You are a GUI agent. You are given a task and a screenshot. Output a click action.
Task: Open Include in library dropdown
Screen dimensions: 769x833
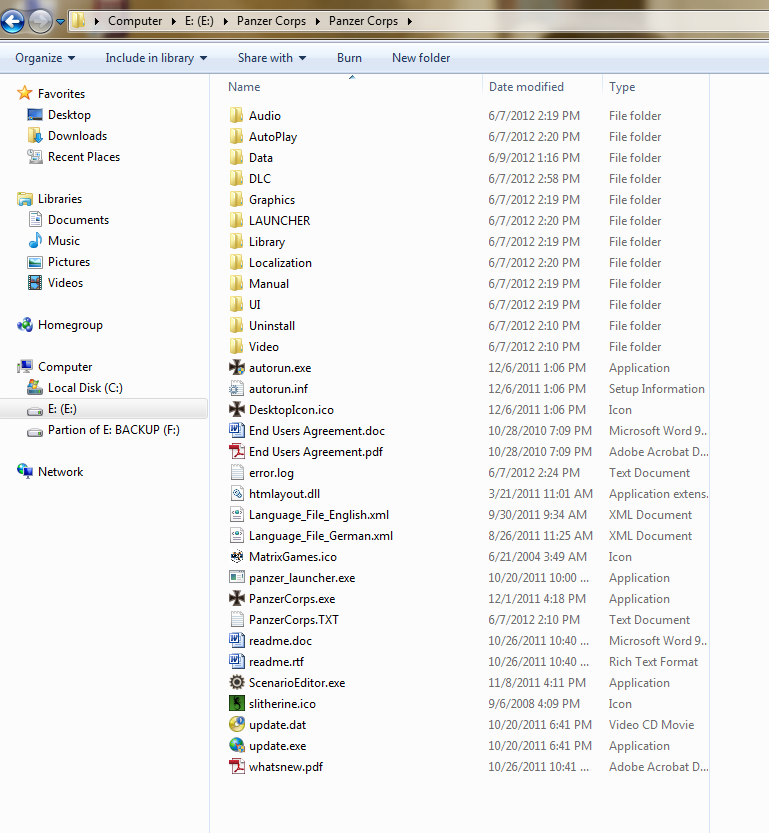point(156,58)
